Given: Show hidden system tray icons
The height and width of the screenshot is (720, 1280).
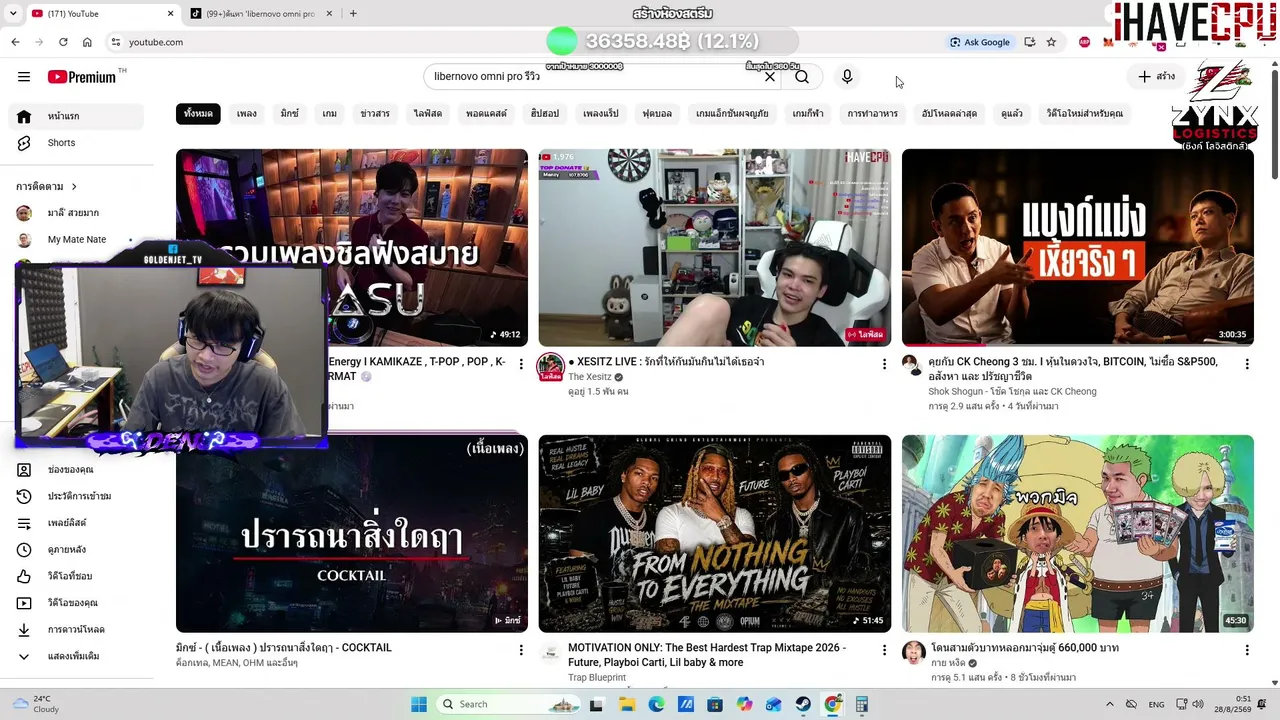Looking at the screenshot, I should click(1109, 704).
